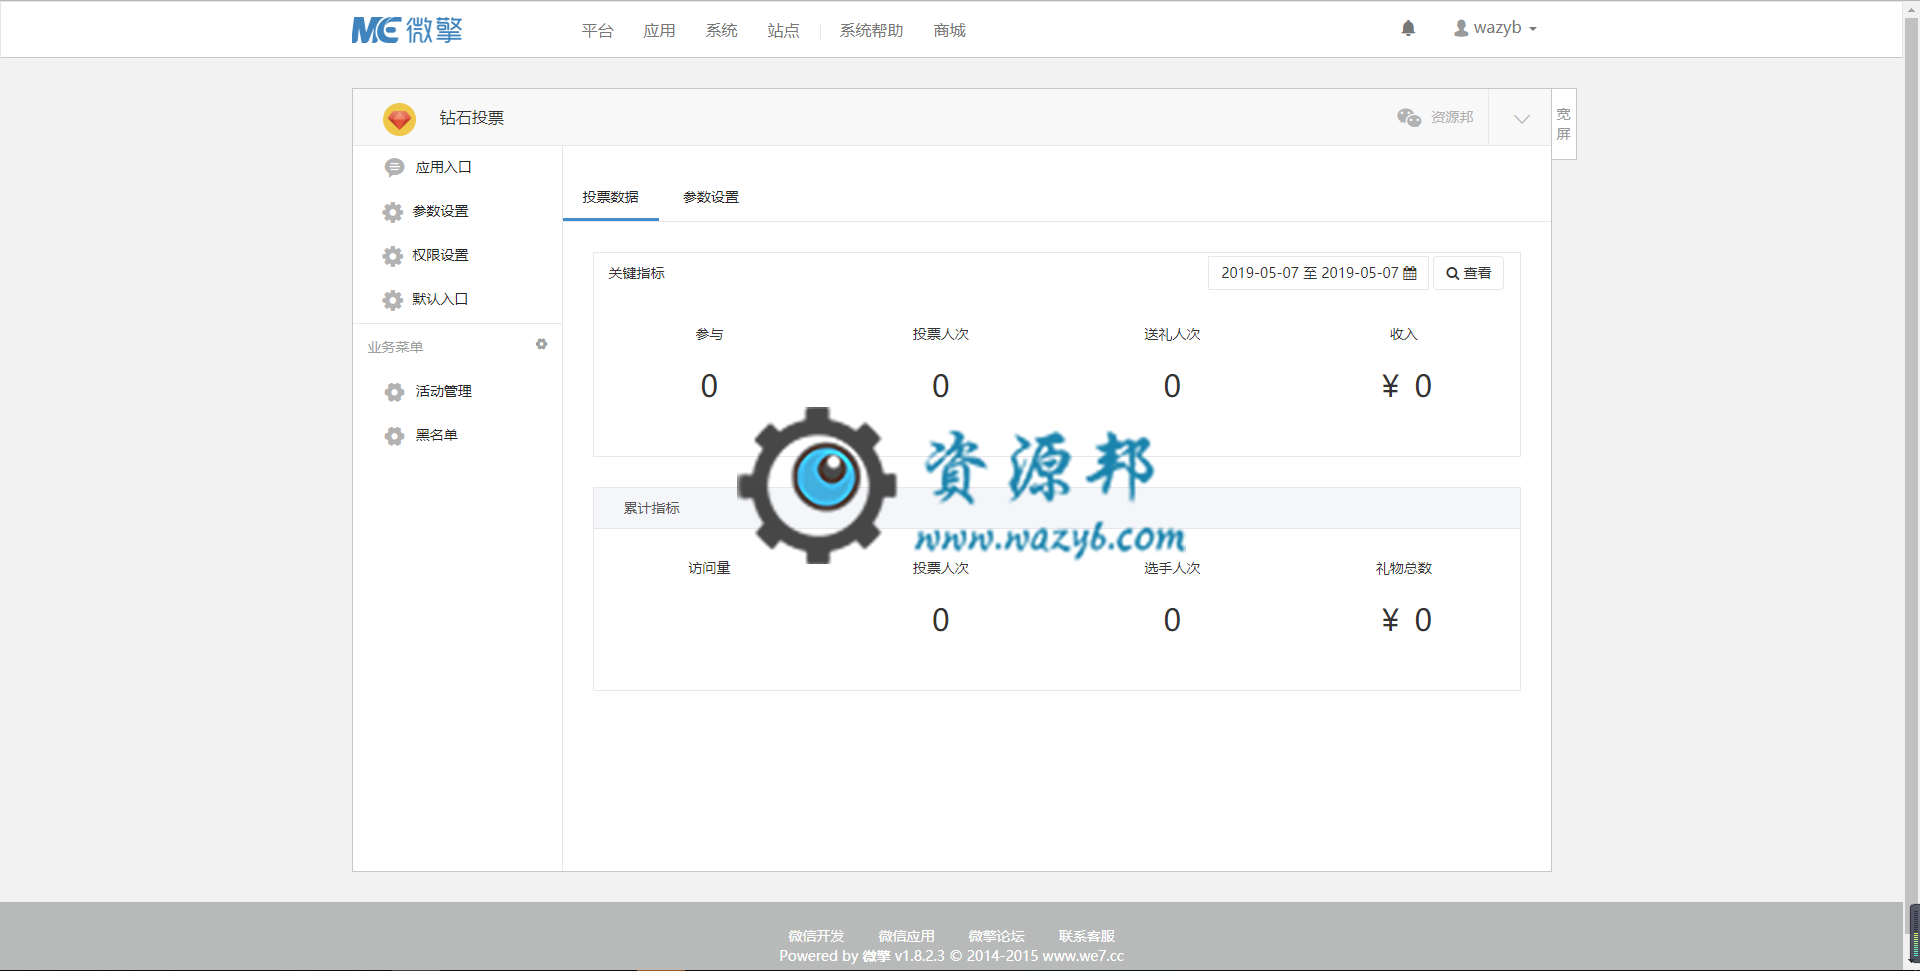Open 黑名单 in the sidebar
Screen dimensions: 1920x971
[x=437, y=435]
